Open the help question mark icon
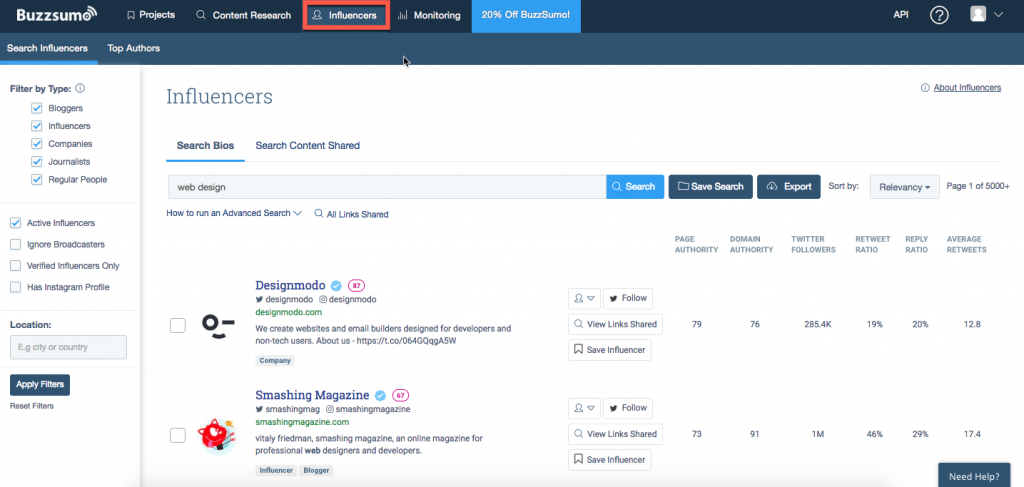 pos(939,15)
